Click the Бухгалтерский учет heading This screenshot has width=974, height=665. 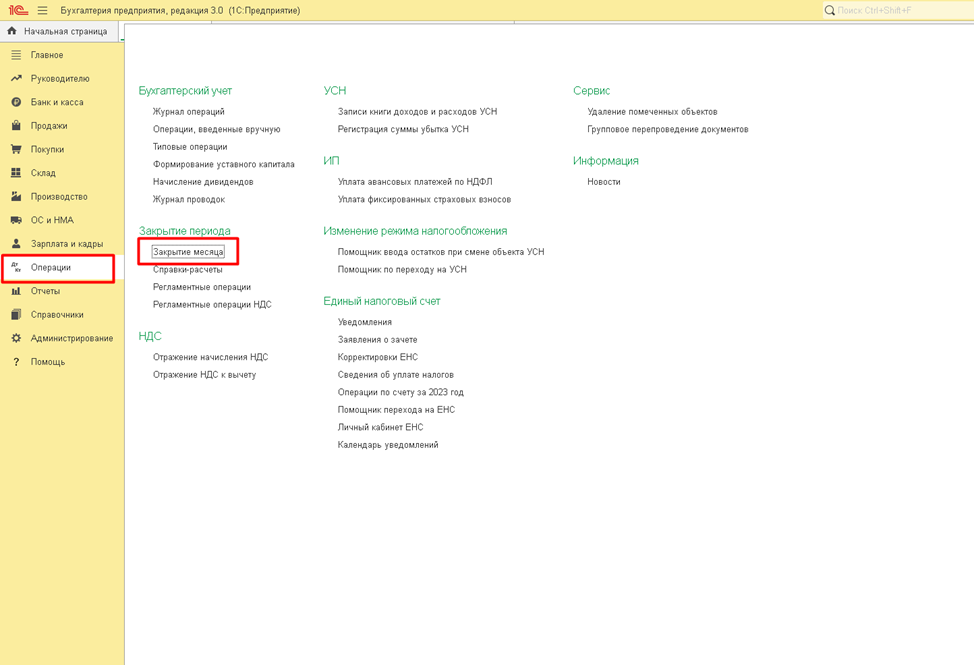185,91
